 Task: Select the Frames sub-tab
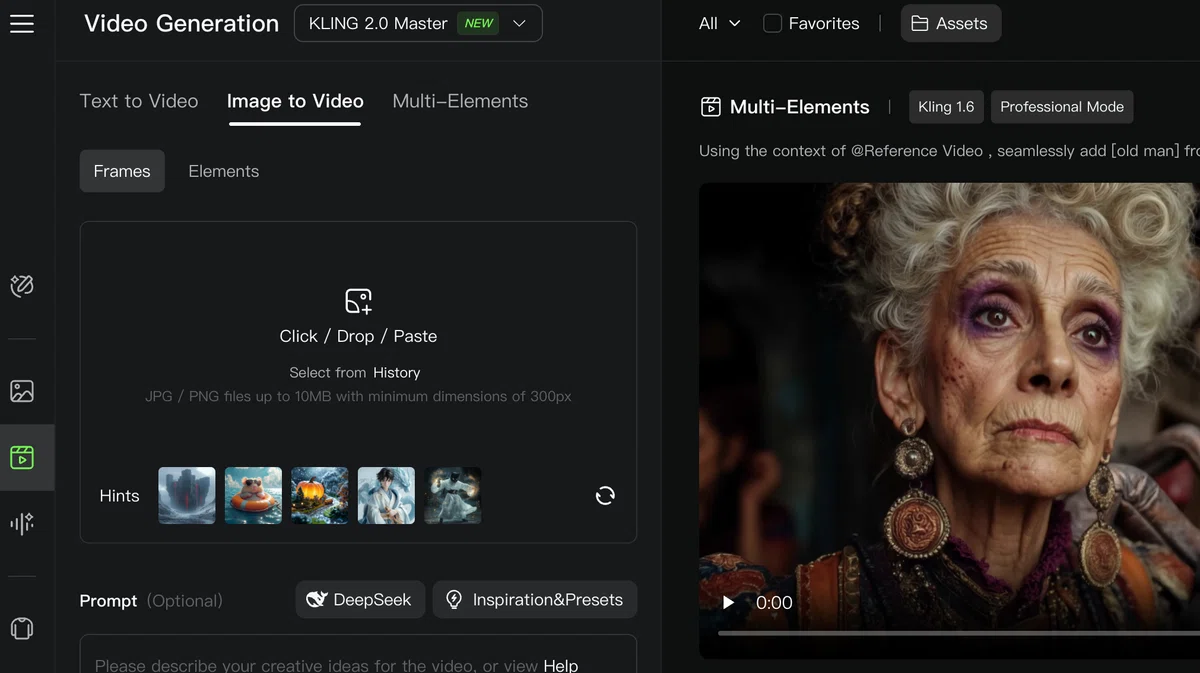pos(122,171)
